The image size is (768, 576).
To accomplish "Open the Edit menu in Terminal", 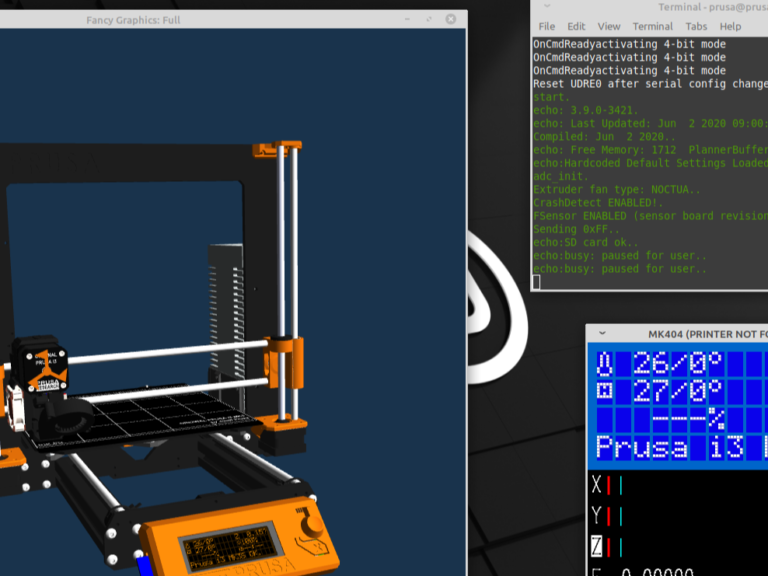I will click(x=576, y=26).
